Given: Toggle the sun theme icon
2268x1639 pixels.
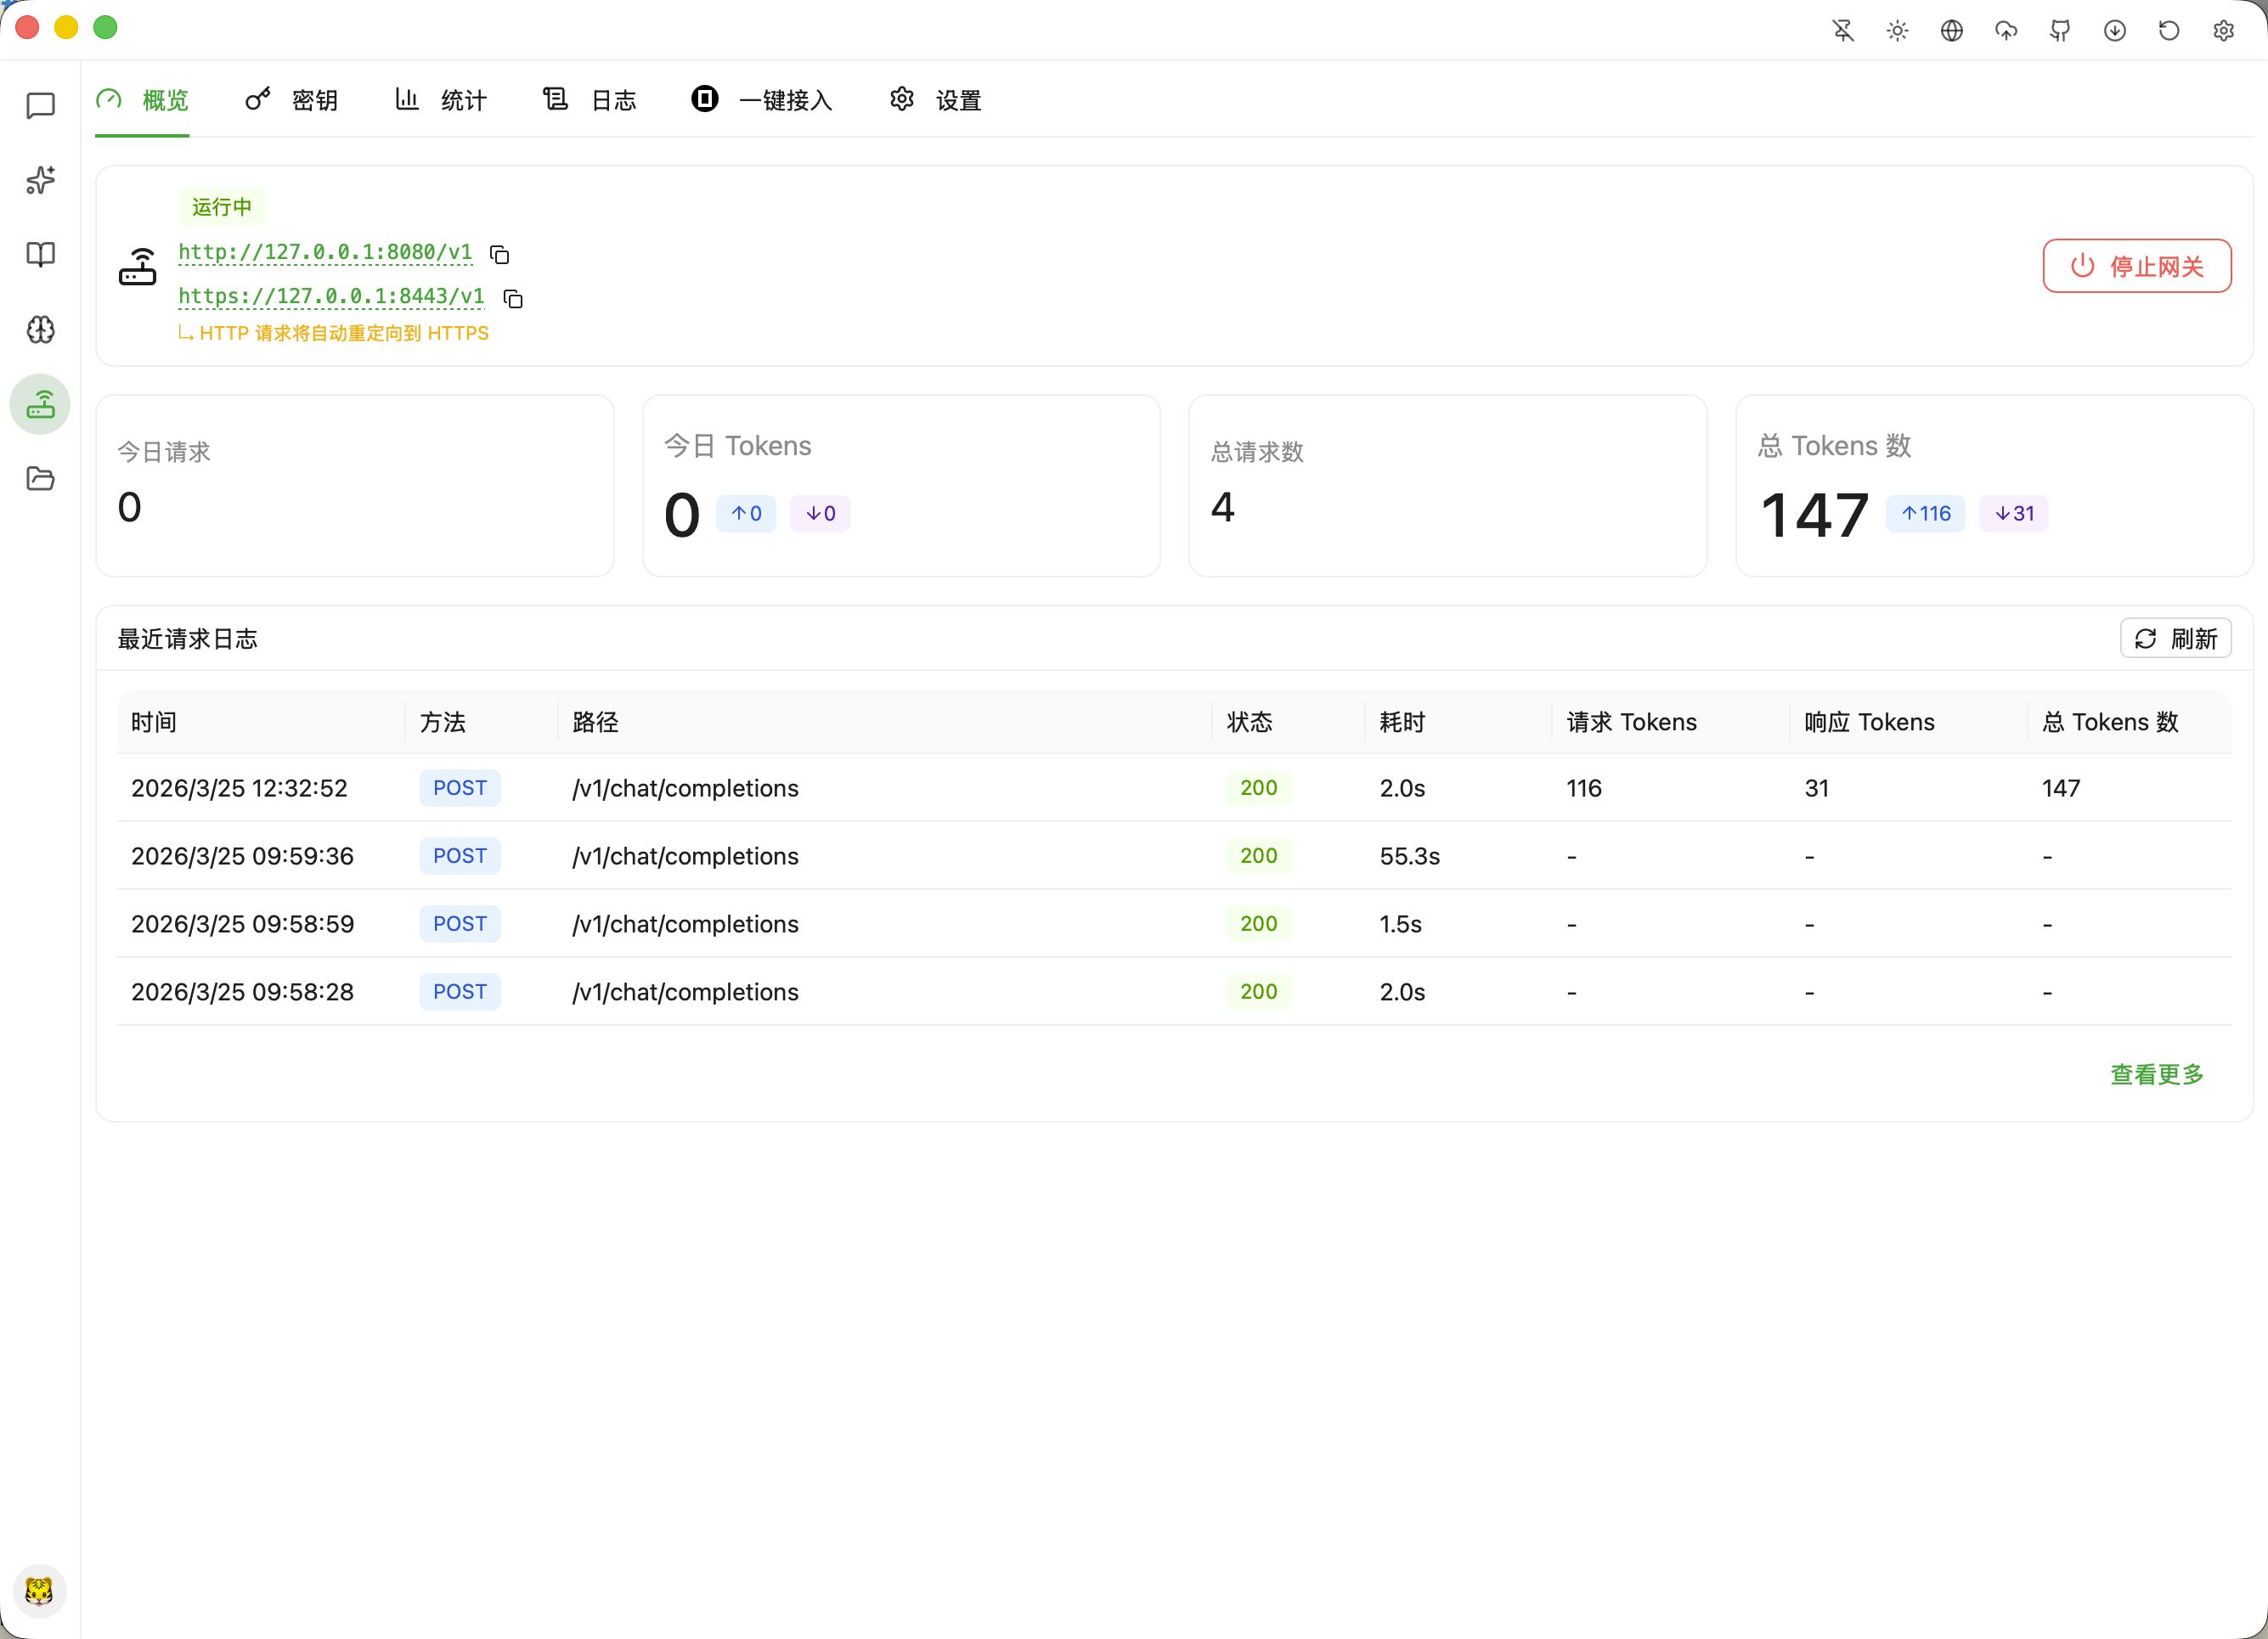Looking at the screenshot, I should [1897, 31].
